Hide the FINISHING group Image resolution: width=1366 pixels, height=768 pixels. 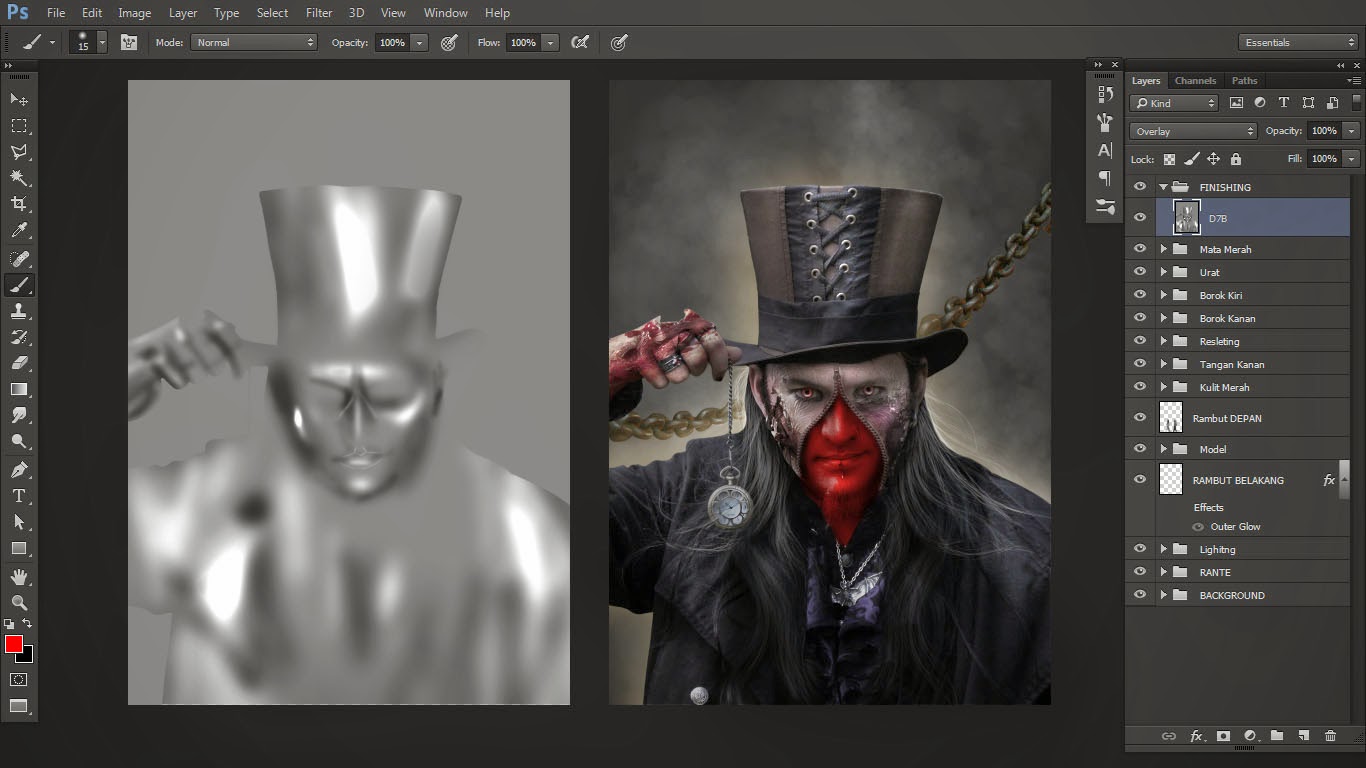1140,187
